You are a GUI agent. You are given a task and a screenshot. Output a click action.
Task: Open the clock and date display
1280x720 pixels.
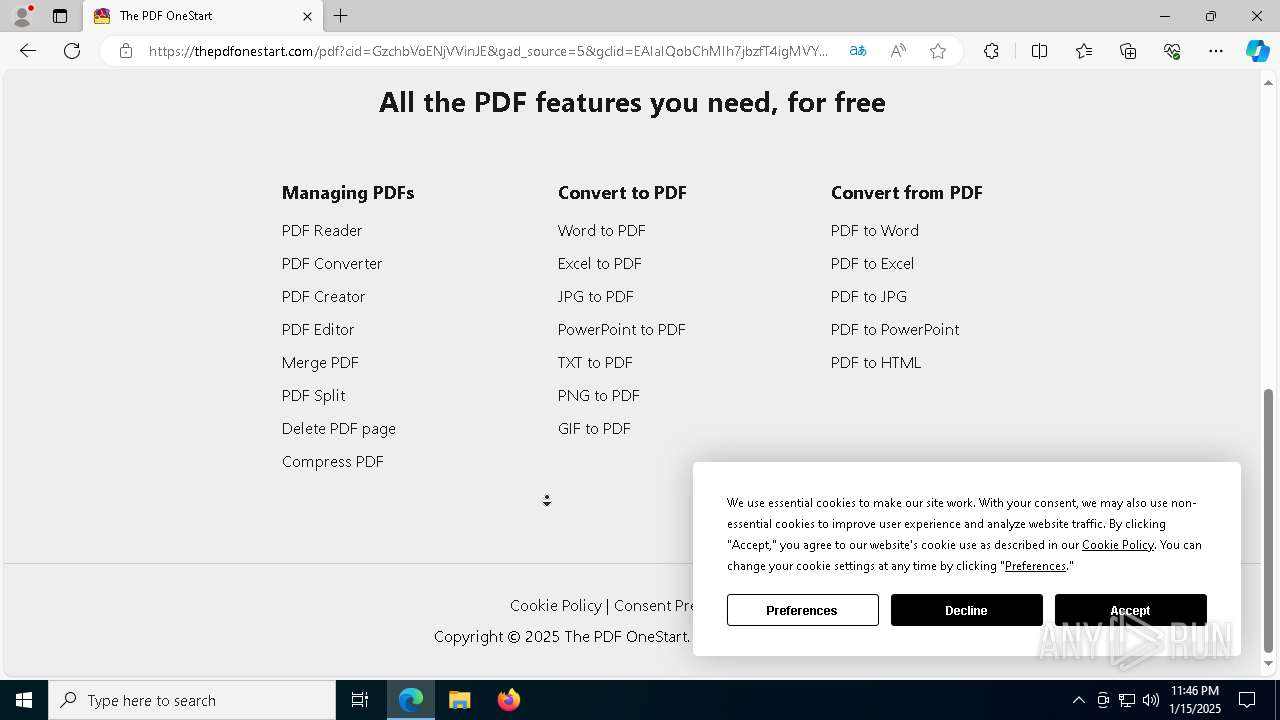1195,700
